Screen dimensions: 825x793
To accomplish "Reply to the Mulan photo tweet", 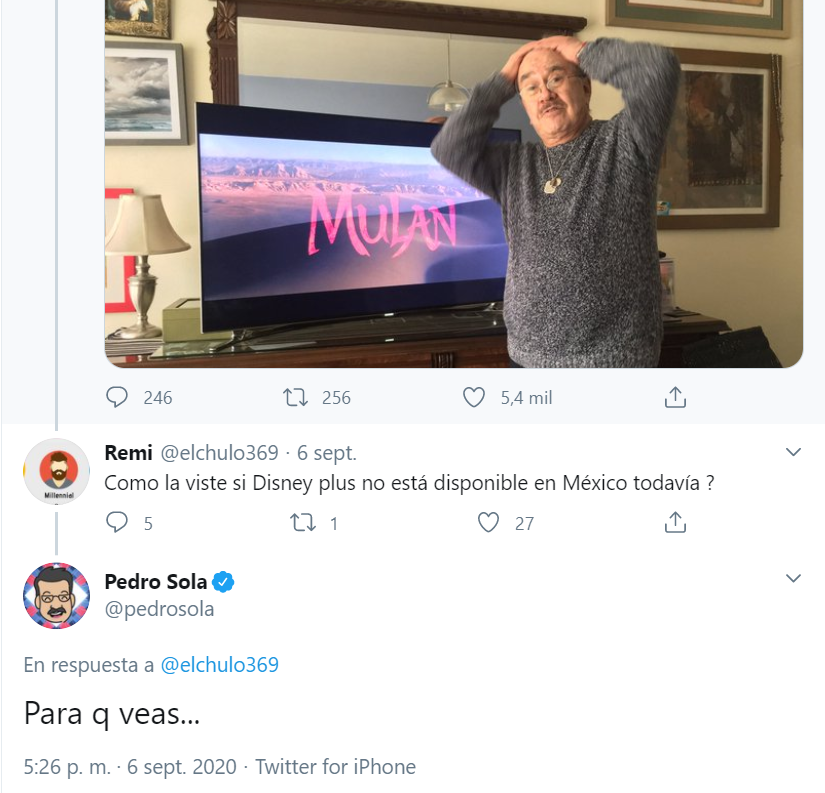I will coord(118,397).
